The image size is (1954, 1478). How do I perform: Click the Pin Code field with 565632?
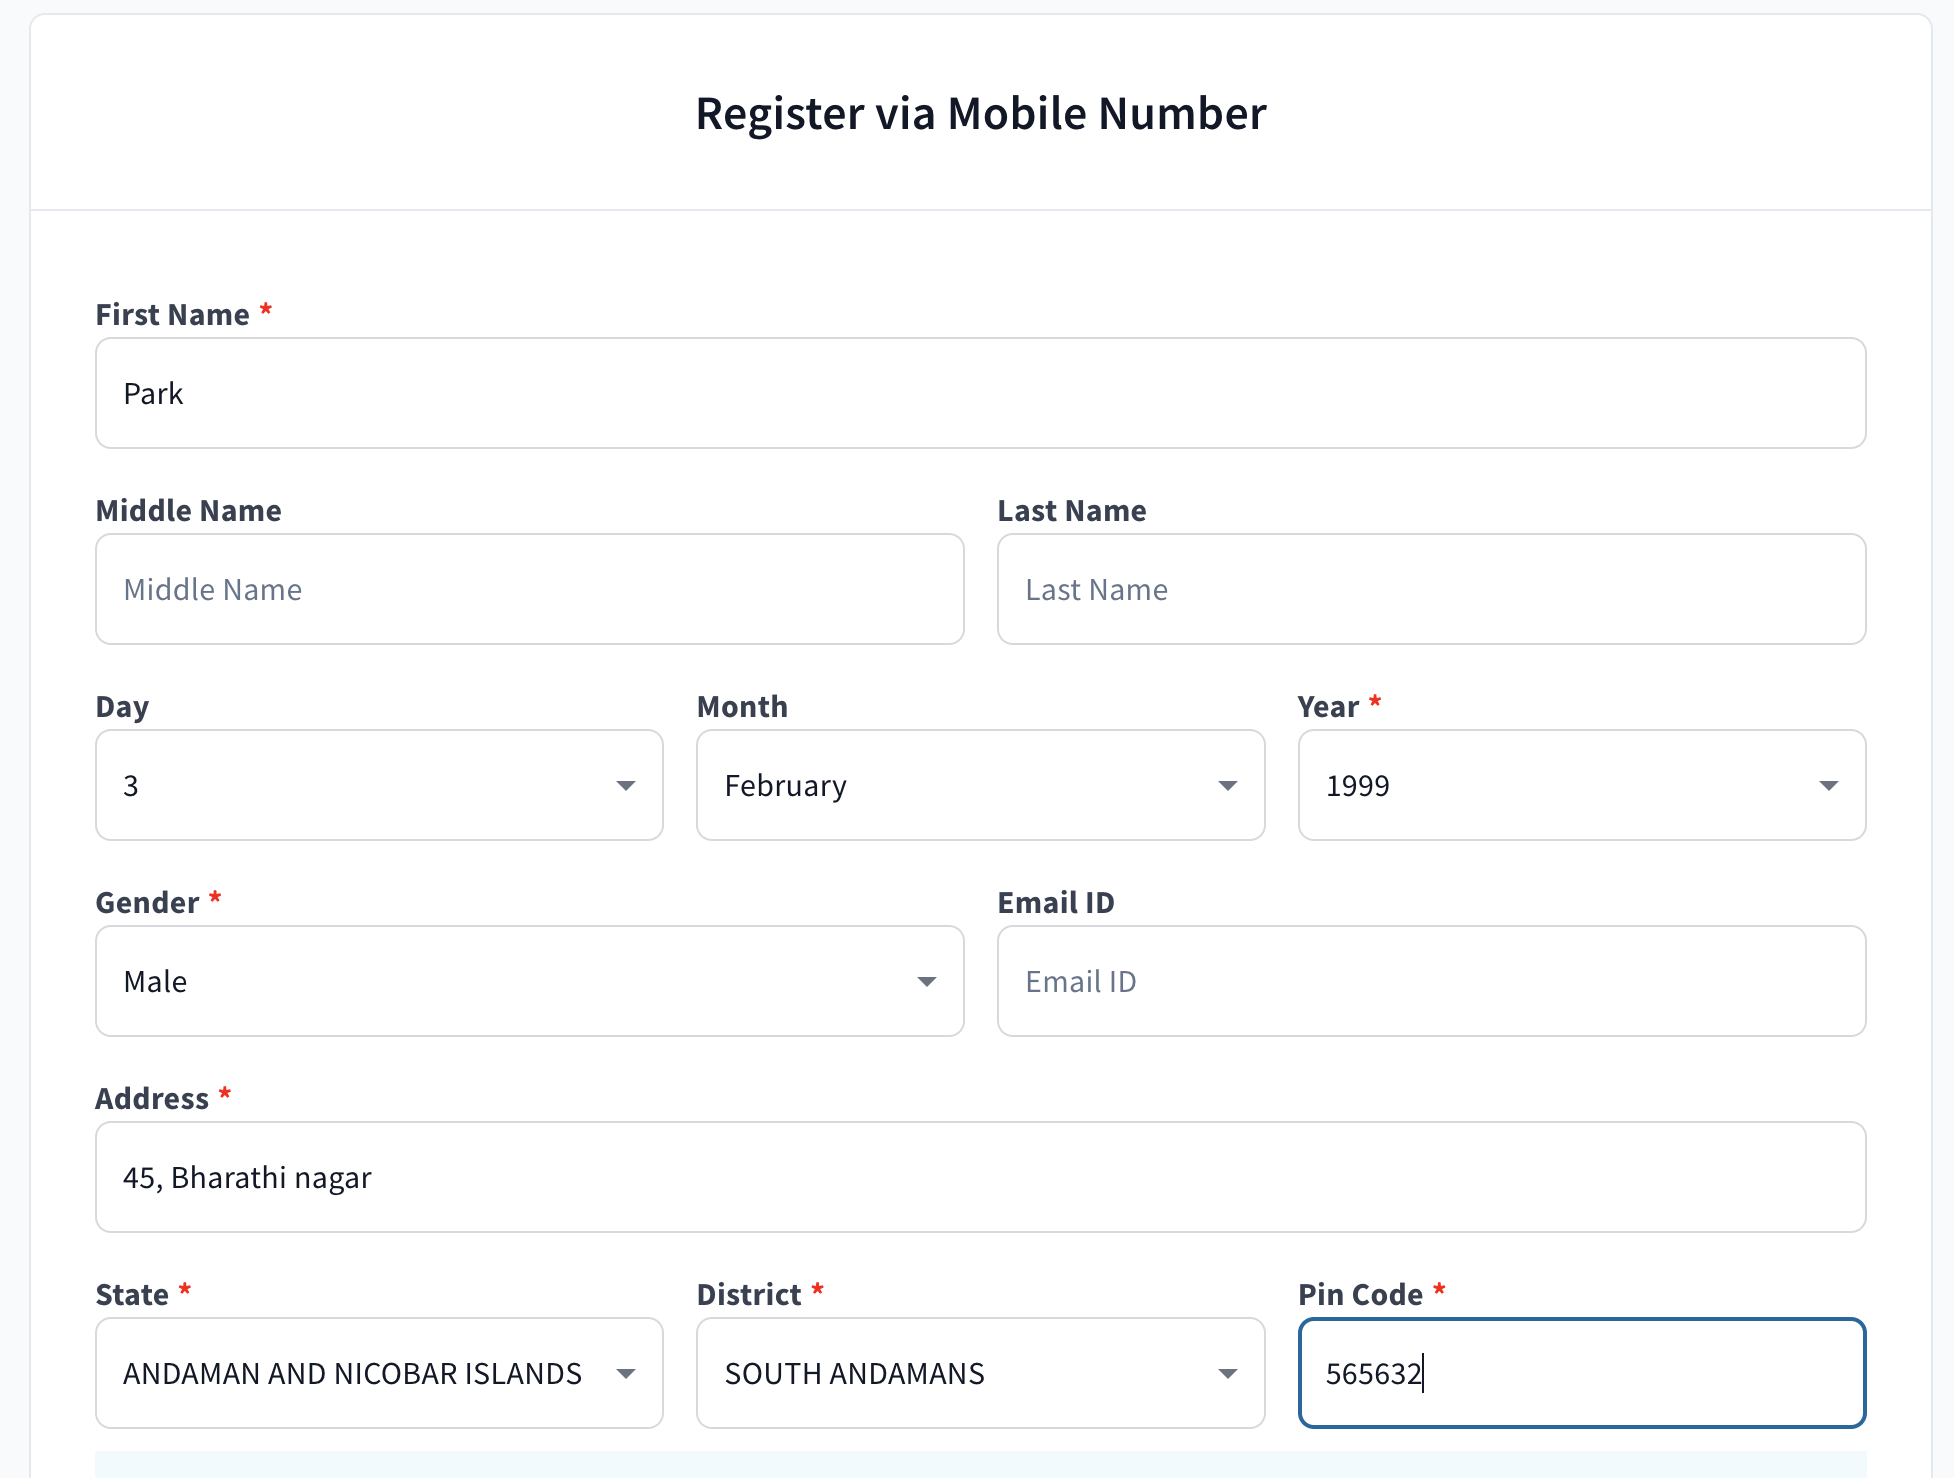pos(1581,1373)
